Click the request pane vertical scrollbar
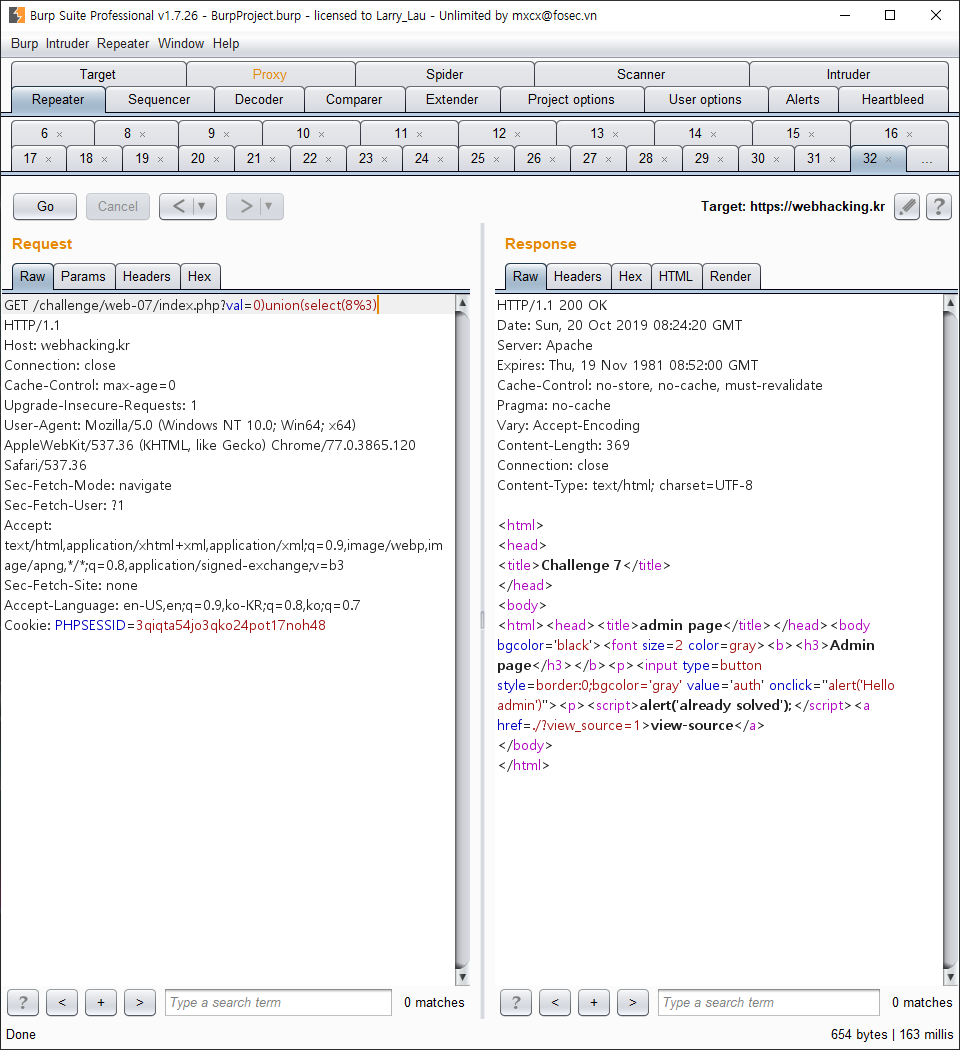The height and width of the screenshot is (1050, 960). point(462,640)
